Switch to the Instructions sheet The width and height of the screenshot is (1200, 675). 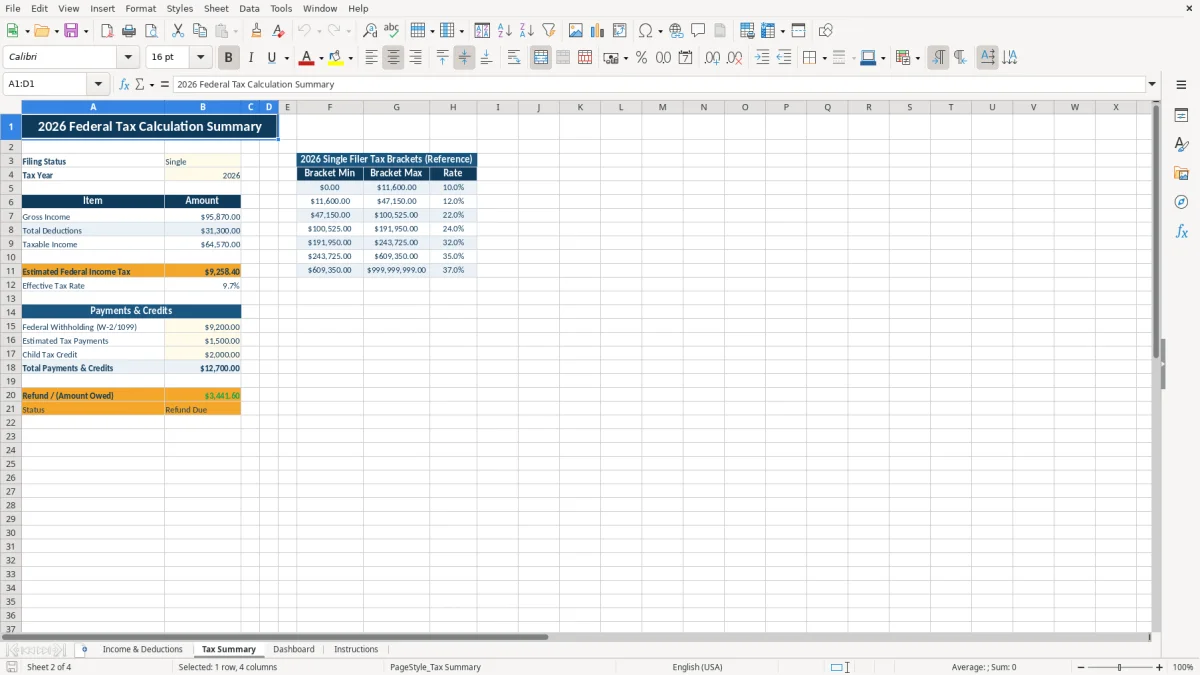point(356,649)
